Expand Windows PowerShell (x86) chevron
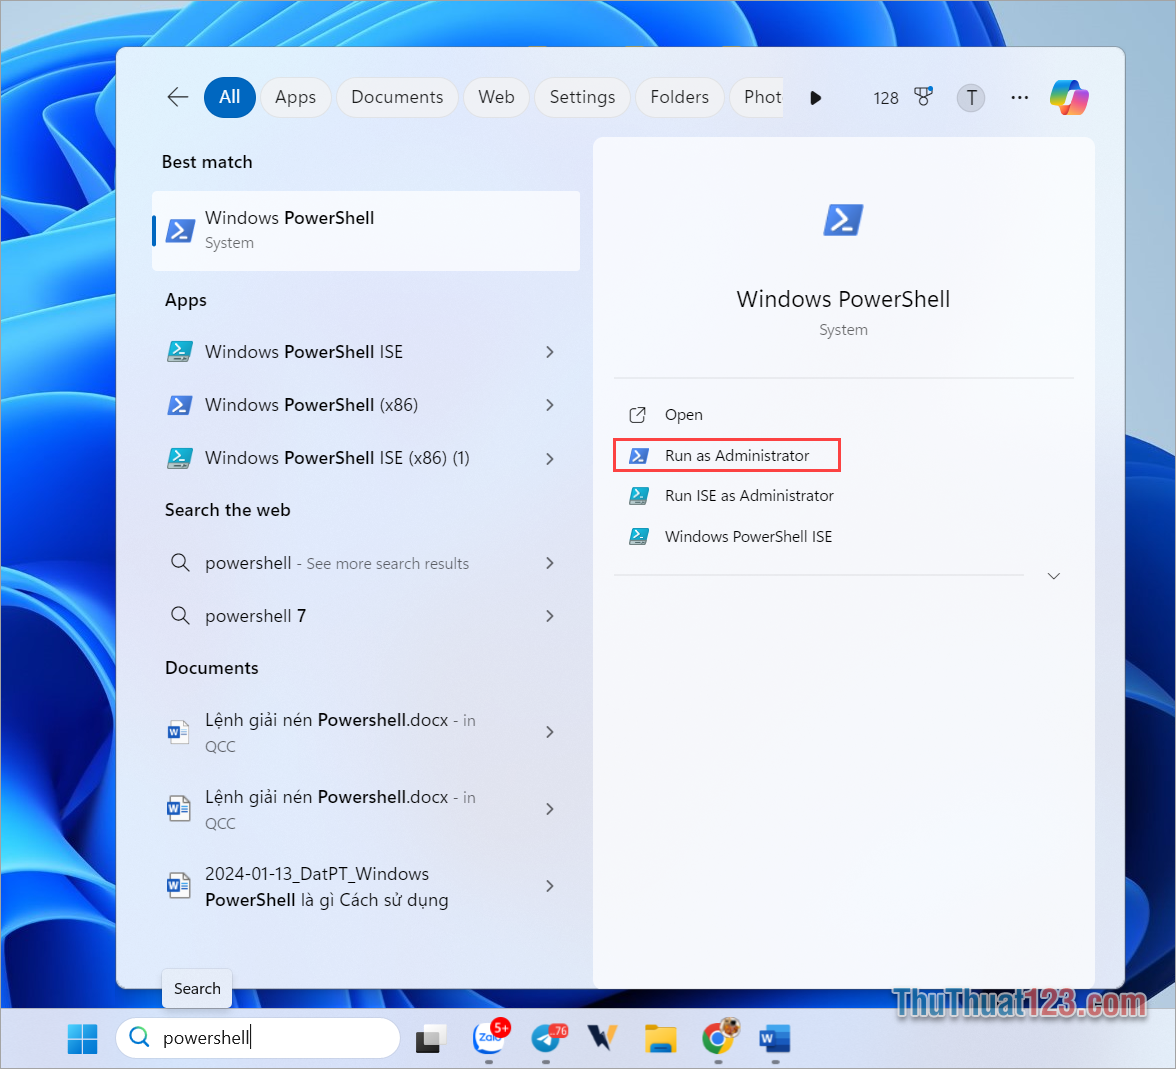 tap(550, 405)
